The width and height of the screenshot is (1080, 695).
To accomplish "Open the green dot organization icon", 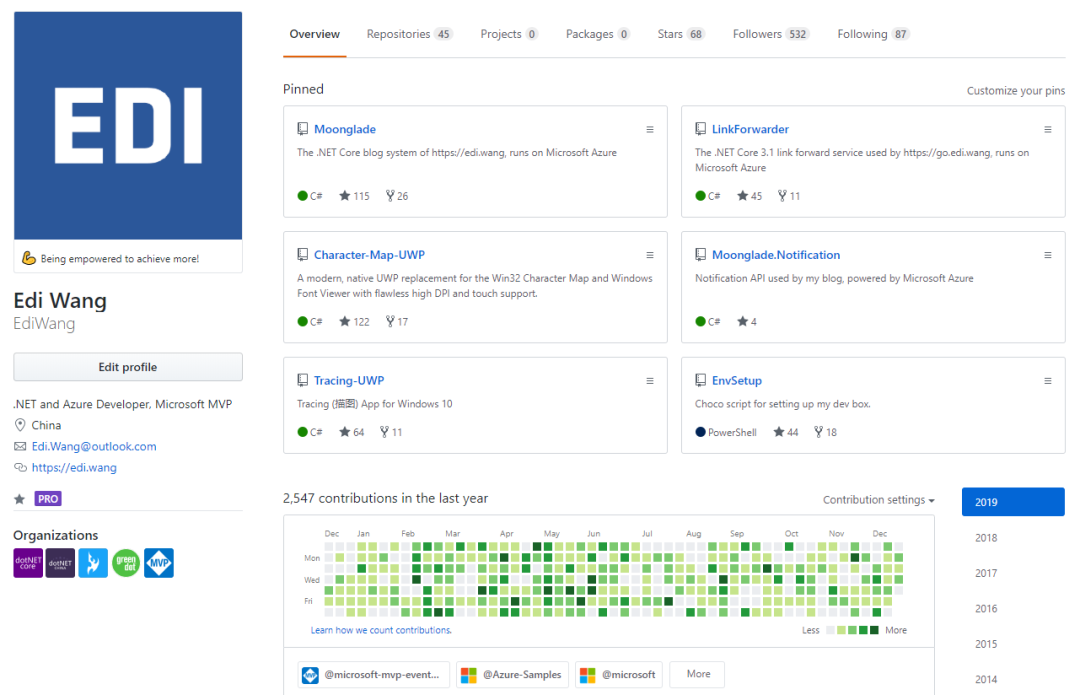I will click(126, 563).
